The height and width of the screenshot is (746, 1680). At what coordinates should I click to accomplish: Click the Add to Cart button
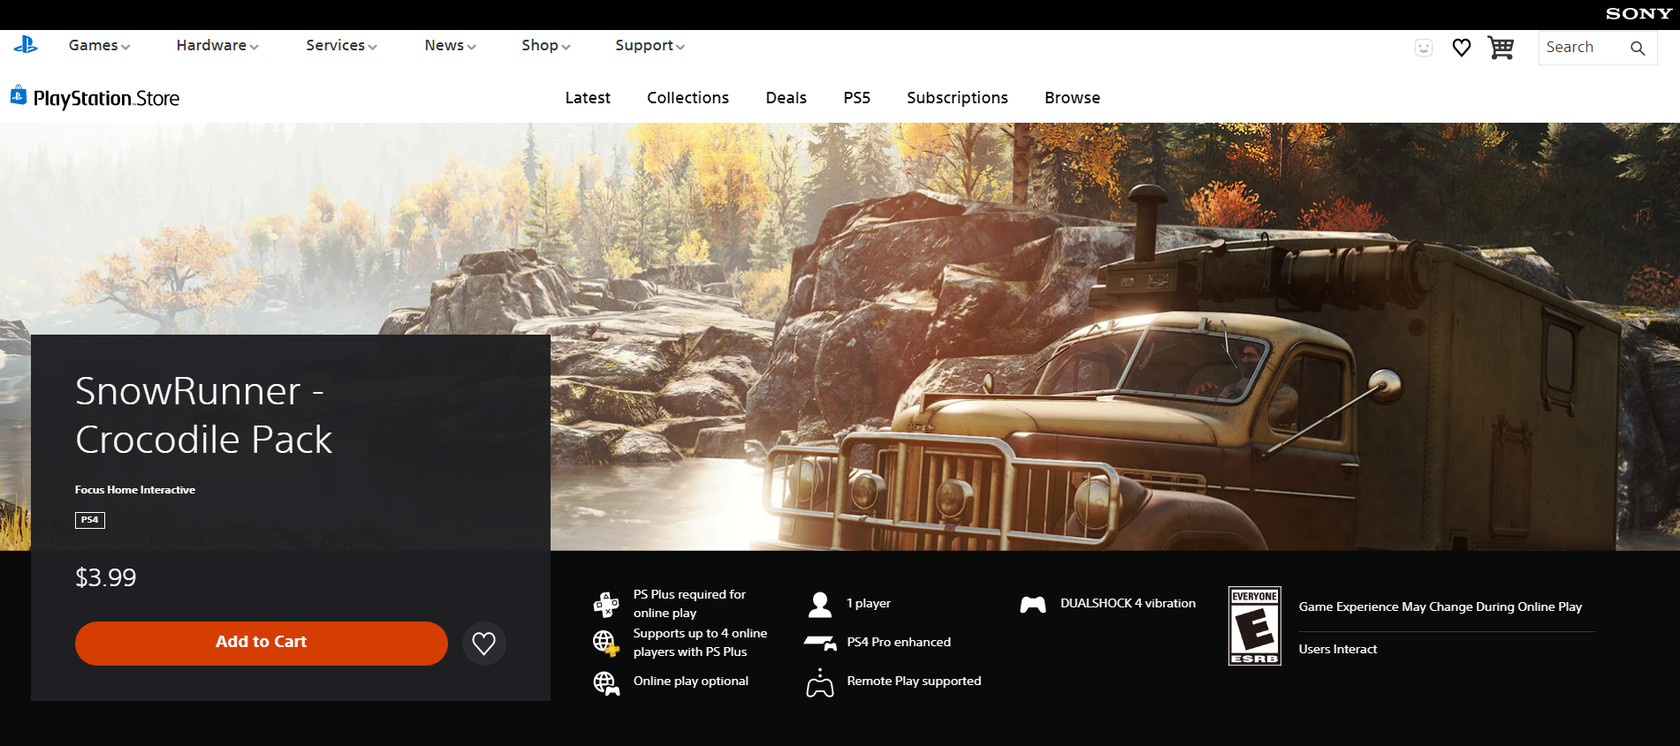(261, 643)
